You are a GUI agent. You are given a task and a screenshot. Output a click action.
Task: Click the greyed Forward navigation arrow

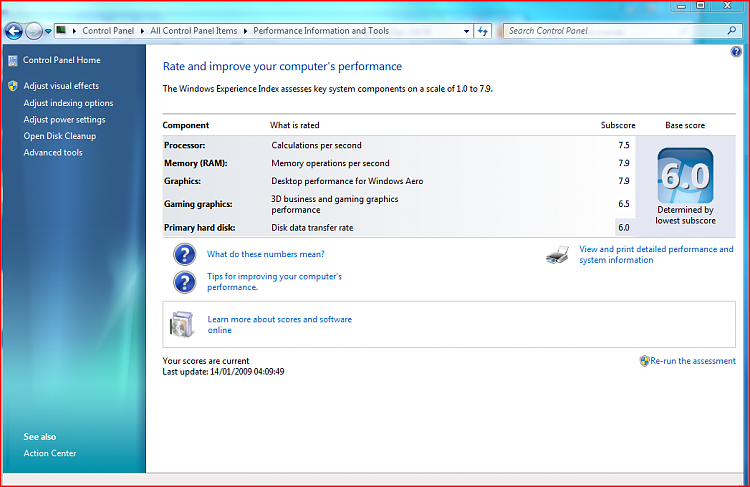click(33, 32)
